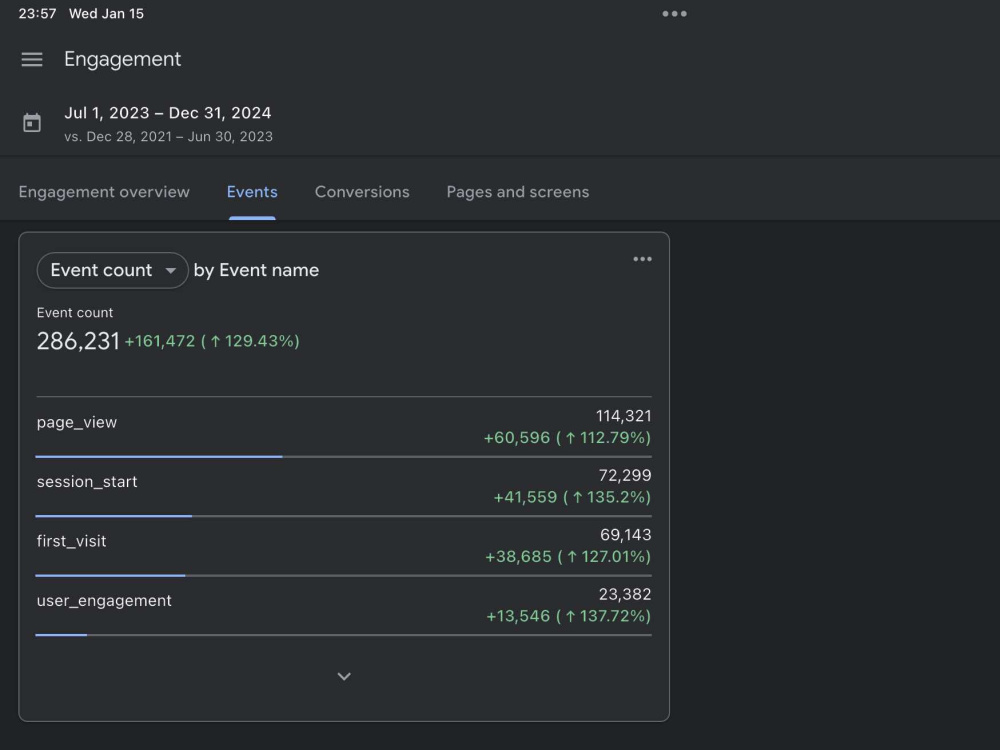Viewport: 1000px width, 750px height.
Task: Click the status bar clock 23:57
Action: coord(37,13)
